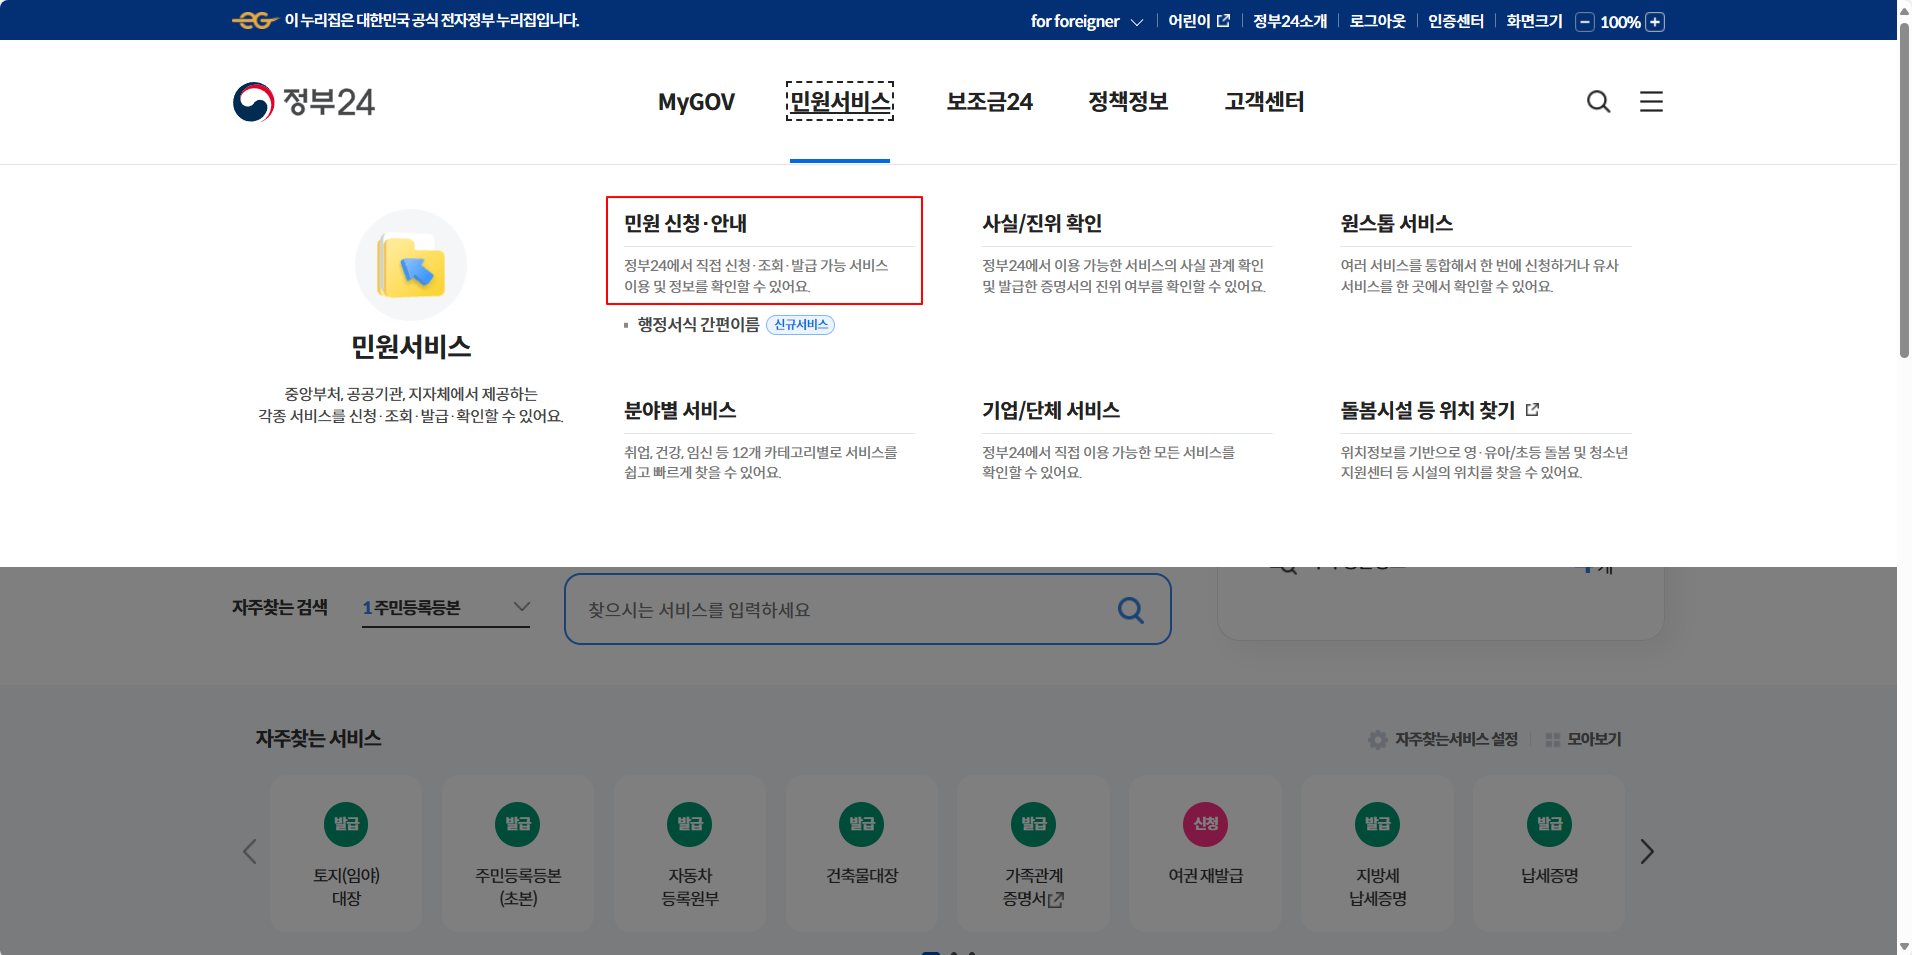Screen dimensions: 1912x955
Task: Expand the 자주찾는 검색 주민등록등본 dropdown
Action: tap(446, 608)
